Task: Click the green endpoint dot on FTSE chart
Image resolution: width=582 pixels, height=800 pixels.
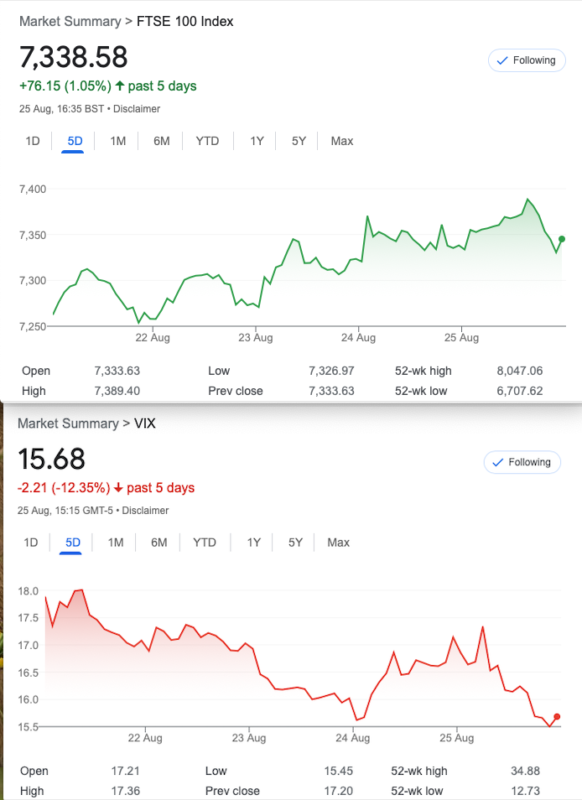Action: click(x=562, y=239)
